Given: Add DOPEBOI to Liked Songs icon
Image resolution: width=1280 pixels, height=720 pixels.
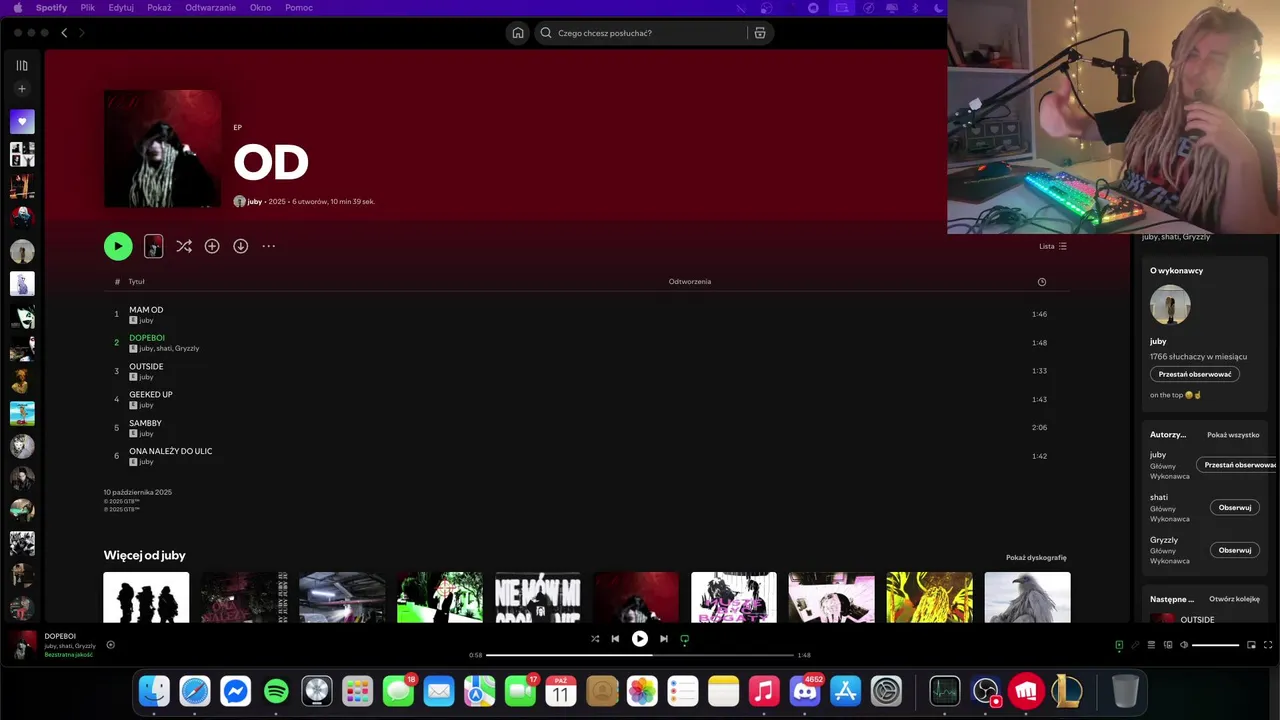Looking at the screenshot, I should pos(110,645).
